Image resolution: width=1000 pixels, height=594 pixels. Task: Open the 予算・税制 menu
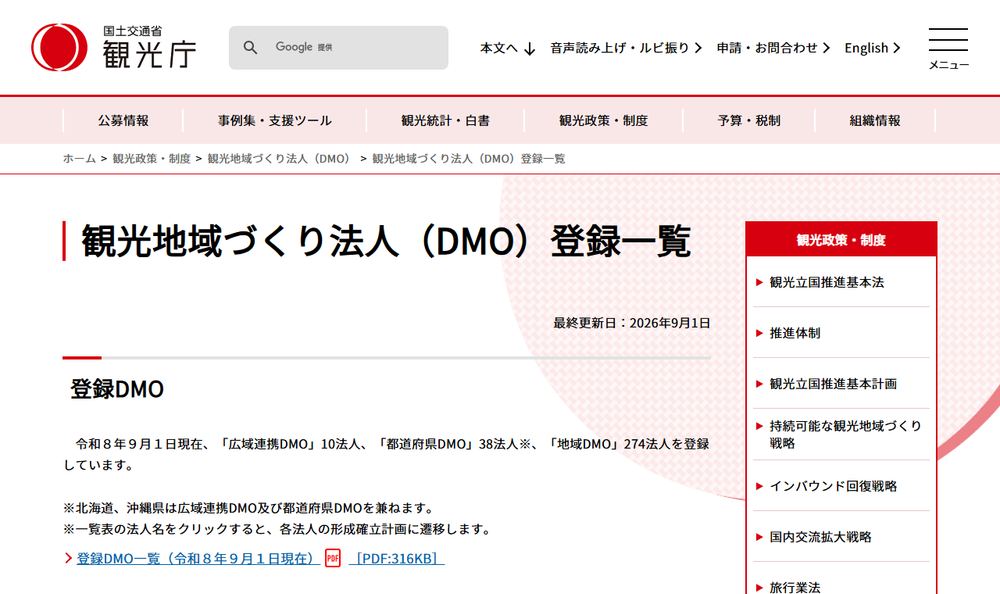click(x=749, y=121)
